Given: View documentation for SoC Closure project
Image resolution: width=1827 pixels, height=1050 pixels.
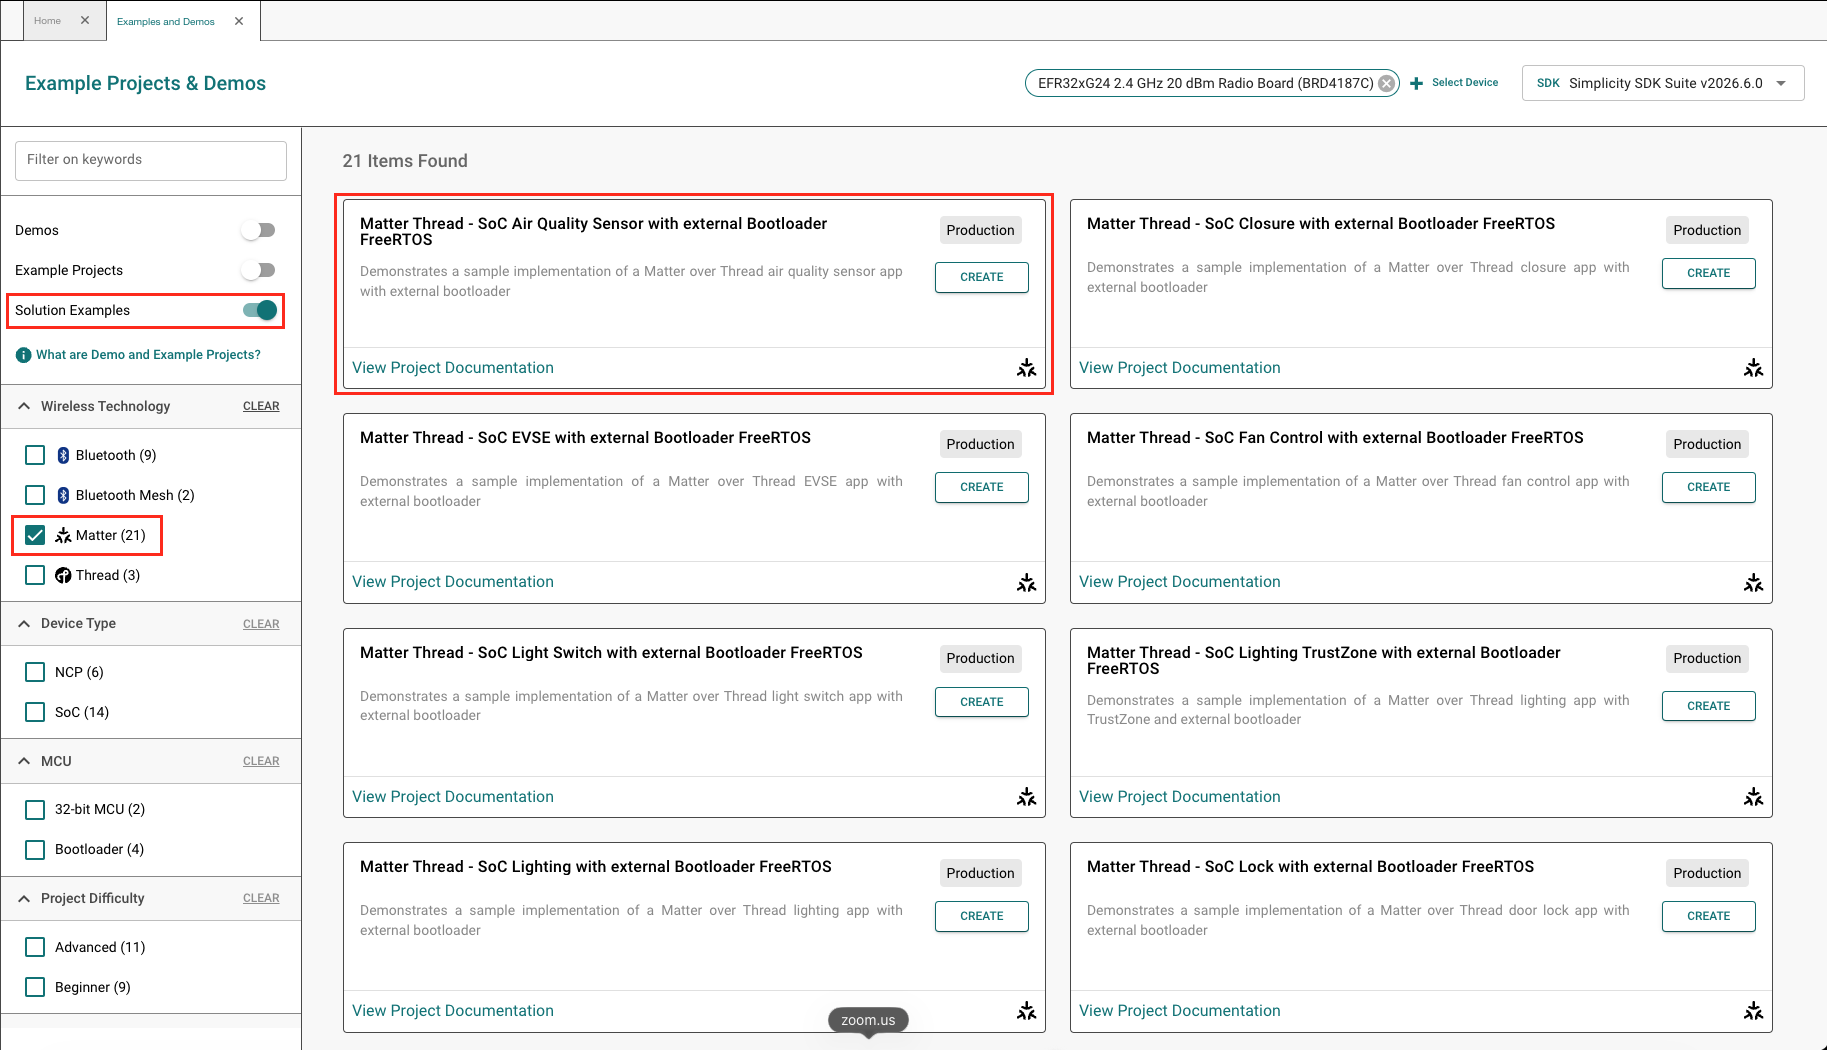Looking at the screenshot, I should 1180,368.
